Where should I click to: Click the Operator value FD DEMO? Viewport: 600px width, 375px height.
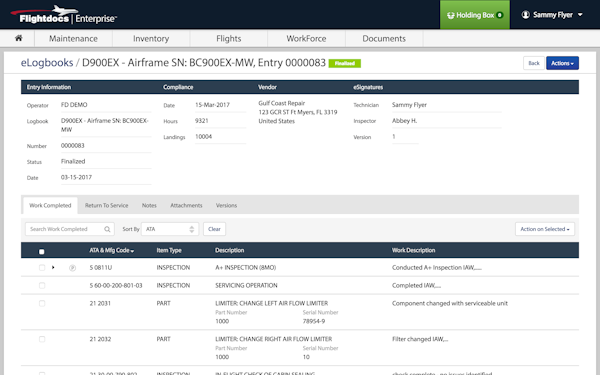[74, 105]
